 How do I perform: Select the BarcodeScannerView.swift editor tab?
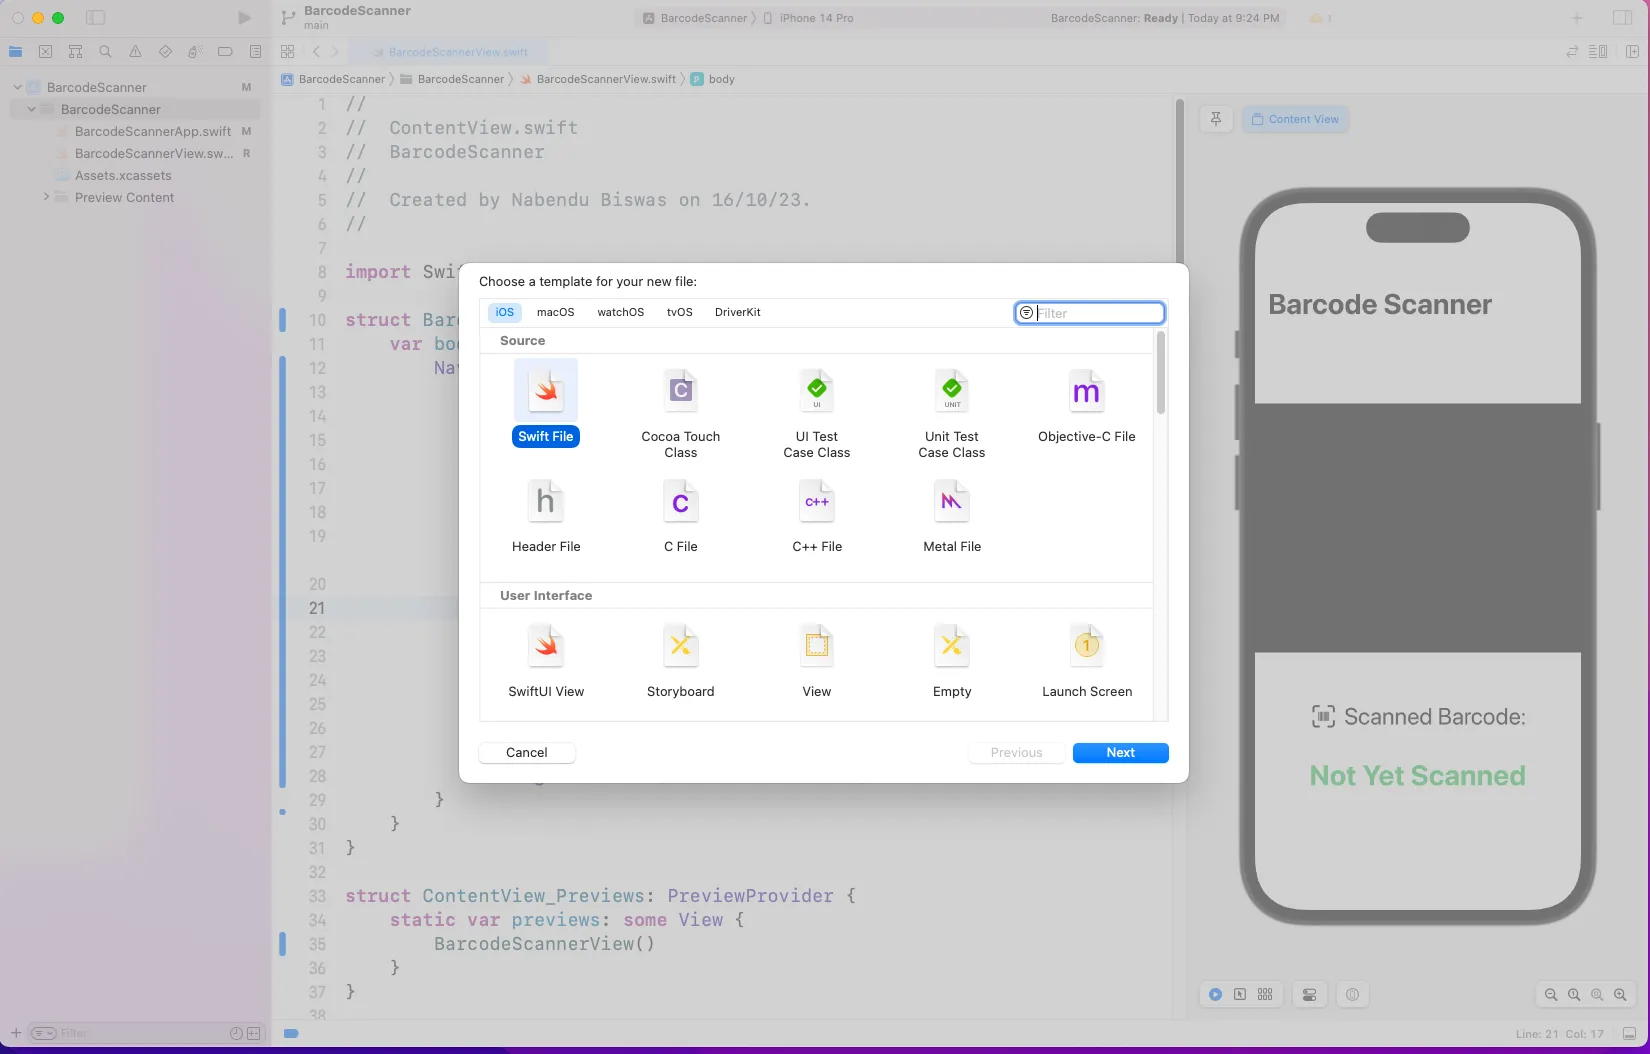click(449, 52)
